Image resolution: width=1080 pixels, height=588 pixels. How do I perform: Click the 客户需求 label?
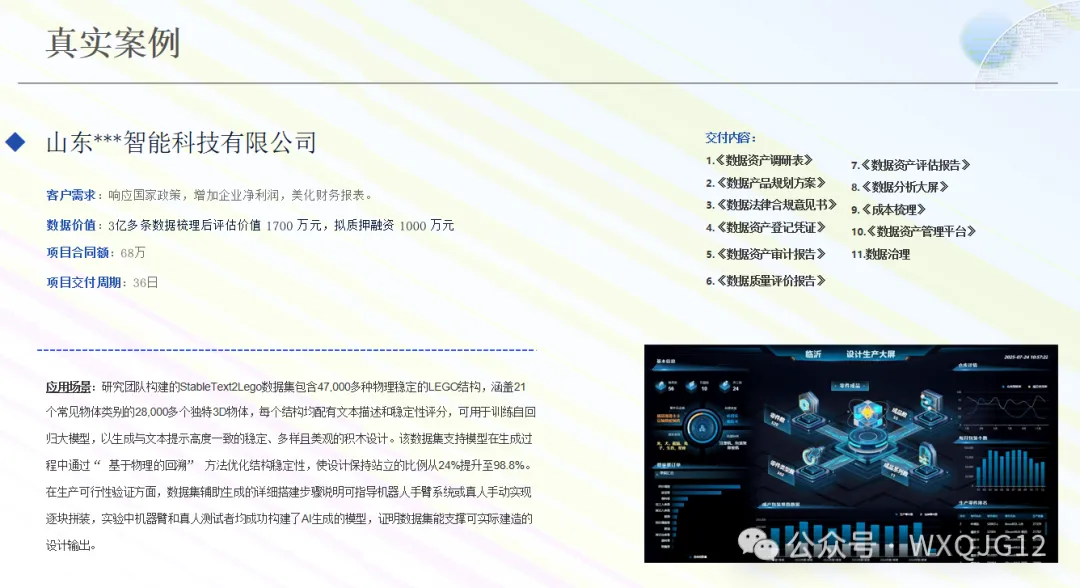pos(70,196)
